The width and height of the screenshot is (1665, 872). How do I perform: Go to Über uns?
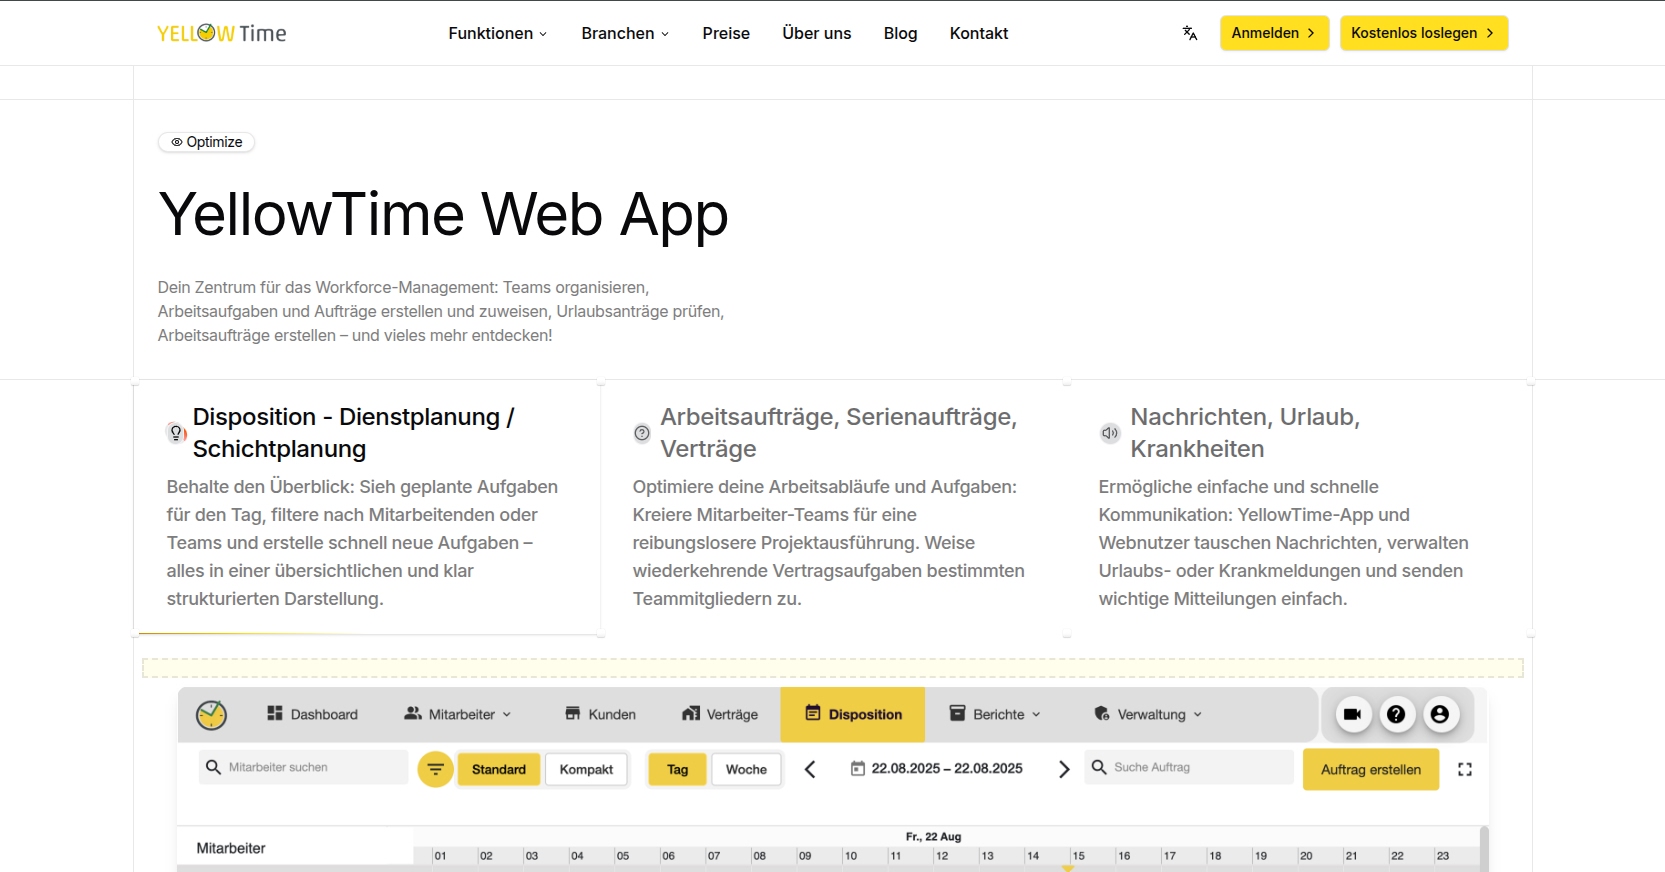pyautogui.click(x=817, y=33)
